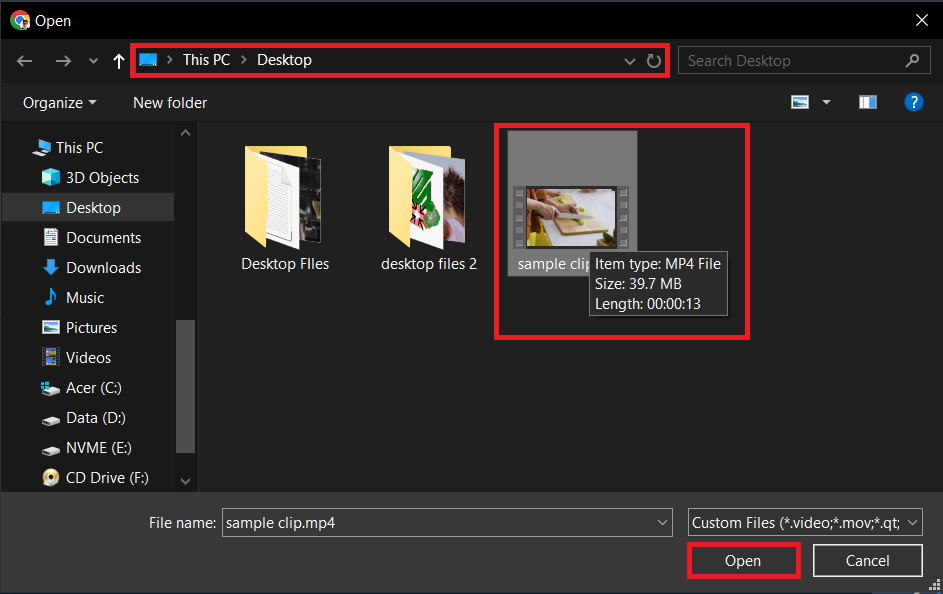Image resolution: width=943 pixels, height=594 pixels.
Task: Cancel the file dialog
Action: pos(866,560)
